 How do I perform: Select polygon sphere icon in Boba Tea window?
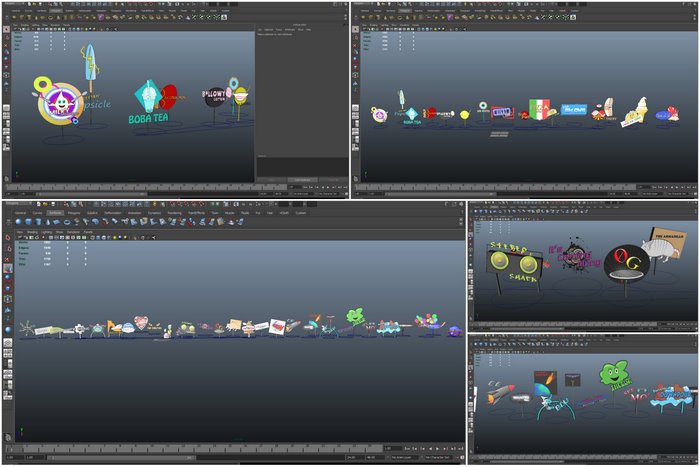pos(15,17)
